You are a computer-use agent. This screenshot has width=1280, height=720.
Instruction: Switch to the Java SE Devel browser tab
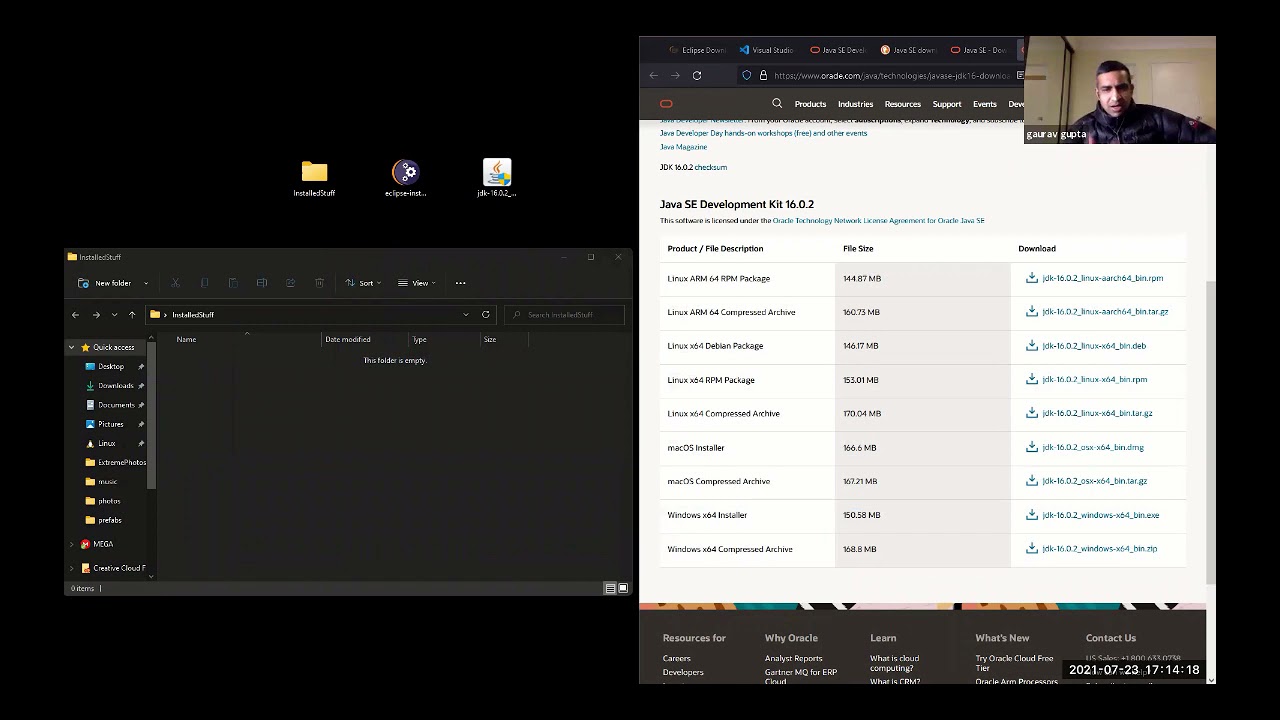(x=838, y=50)
